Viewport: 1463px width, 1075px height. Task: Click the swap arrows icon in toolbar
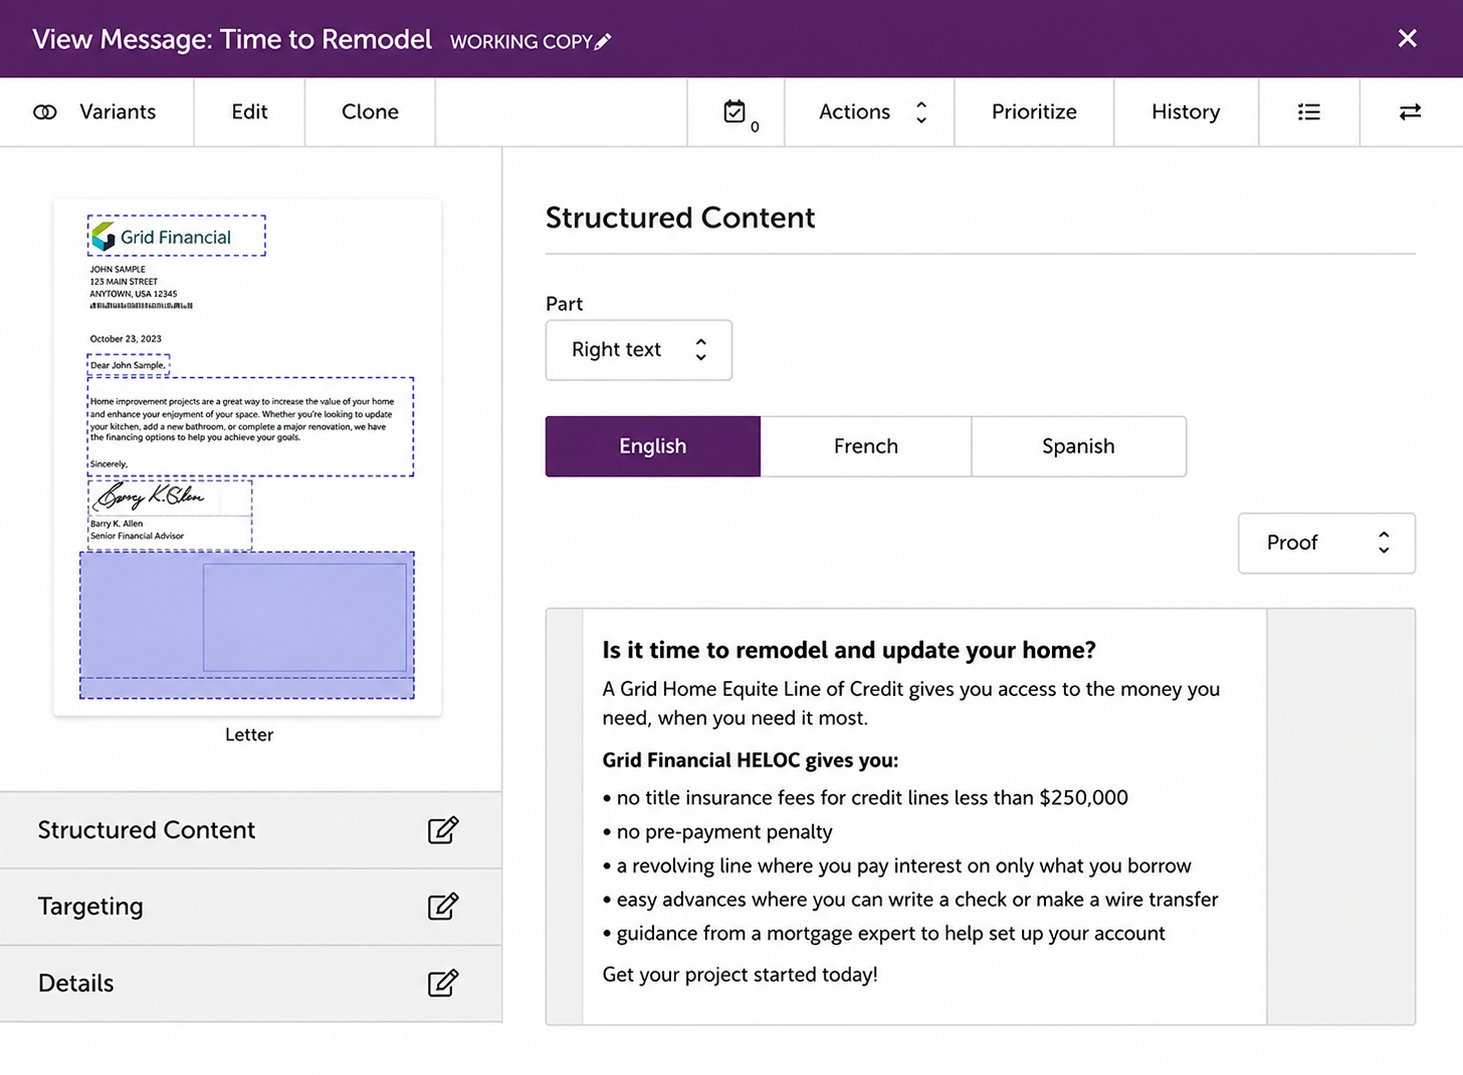point(1410,112)
